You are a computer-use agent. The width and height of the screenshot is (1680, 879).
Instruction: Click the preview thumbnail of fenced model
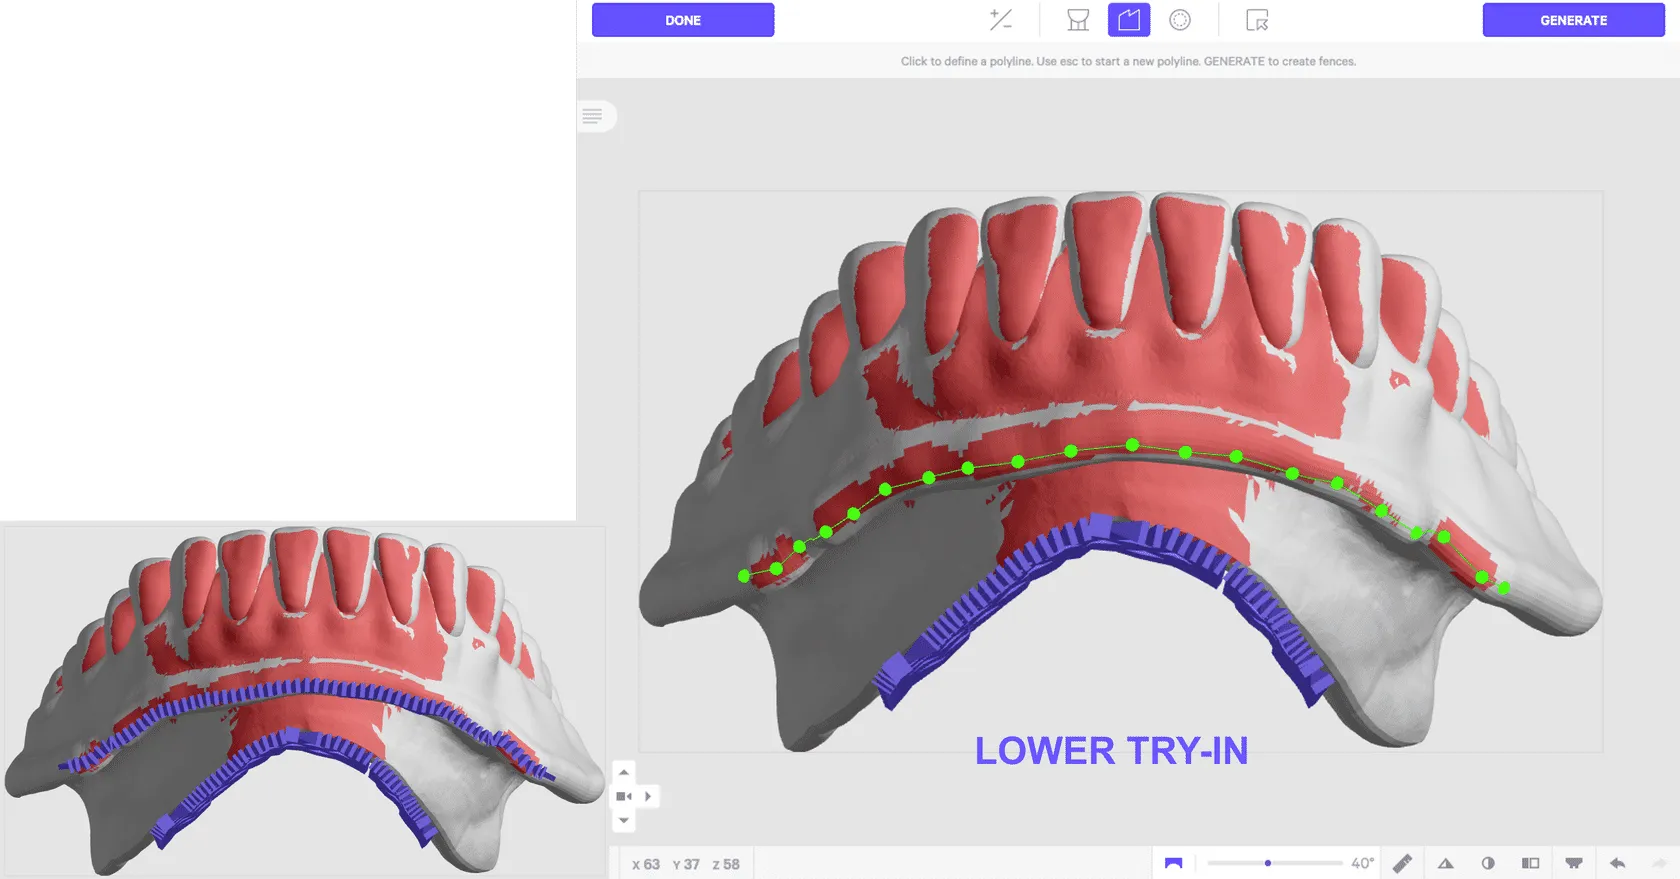(304, 702)
